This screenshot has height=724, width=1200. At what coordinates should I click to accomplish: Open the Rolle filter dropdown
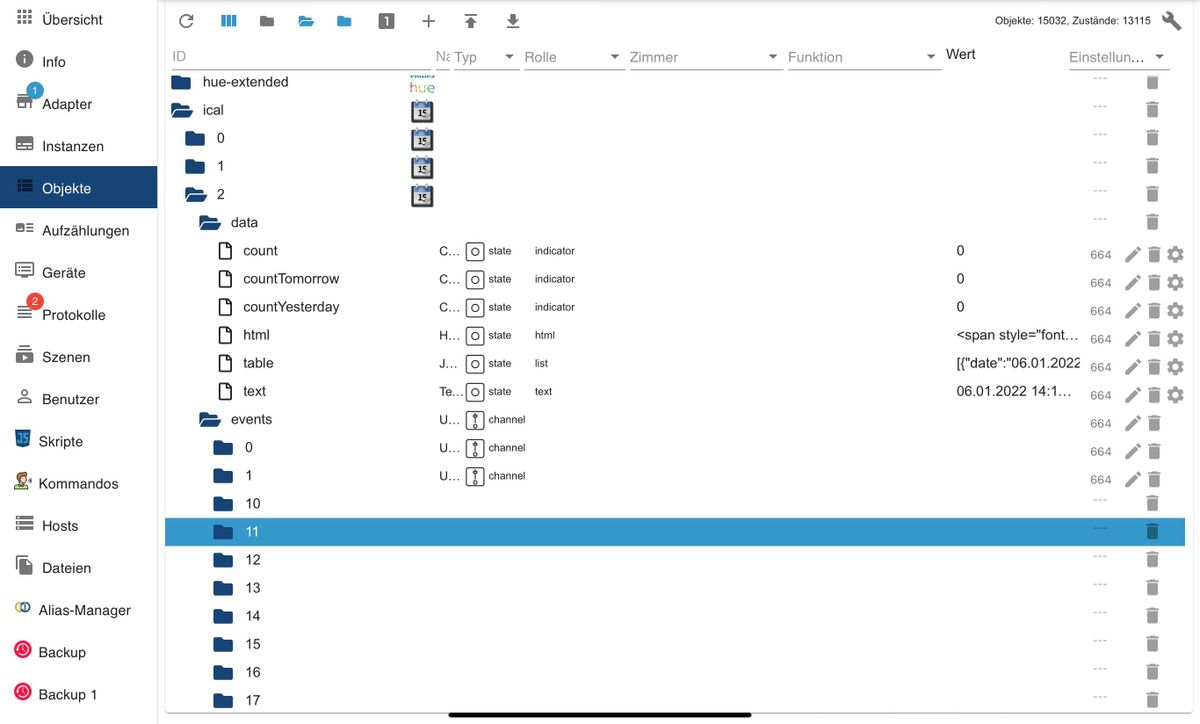click(x=573, y=58)
